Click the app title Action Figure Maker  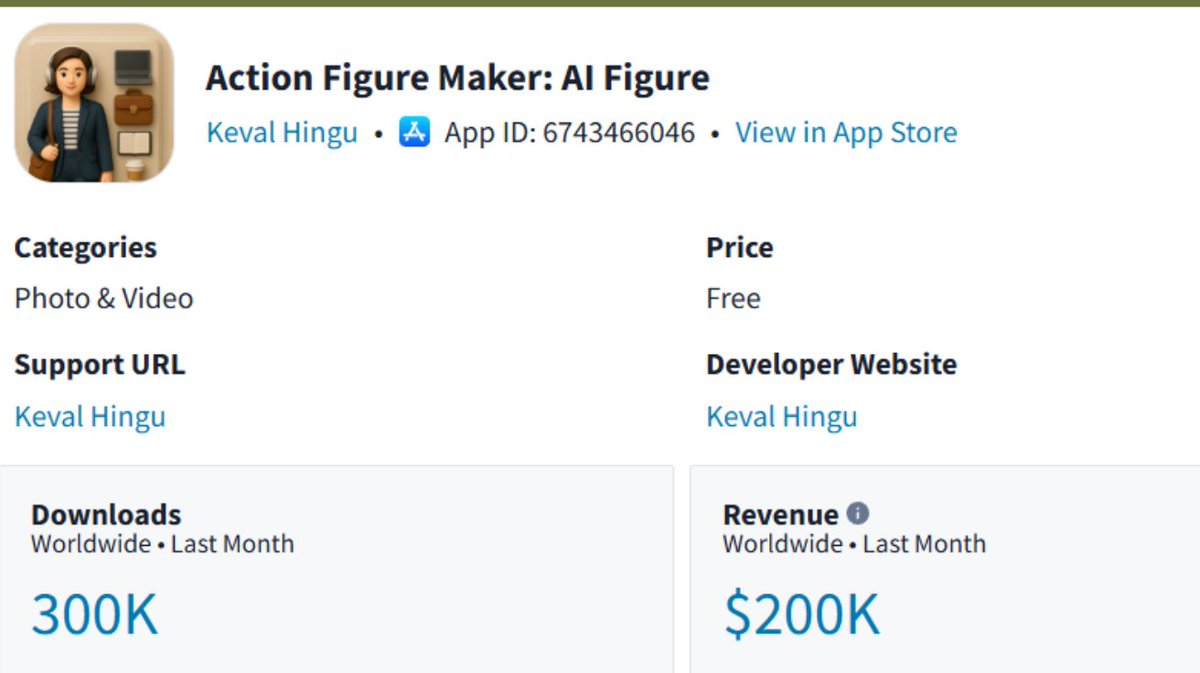[457, 78]
